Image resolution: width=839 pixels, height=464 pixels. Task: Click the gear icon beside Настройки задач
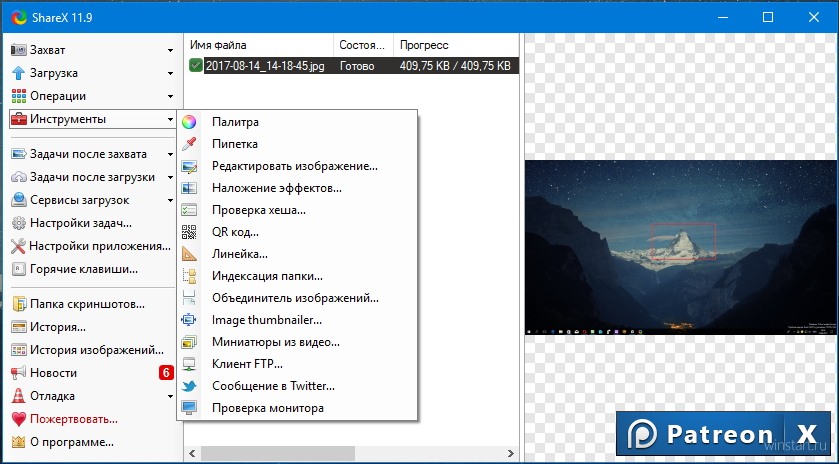[x=19, y=223]
